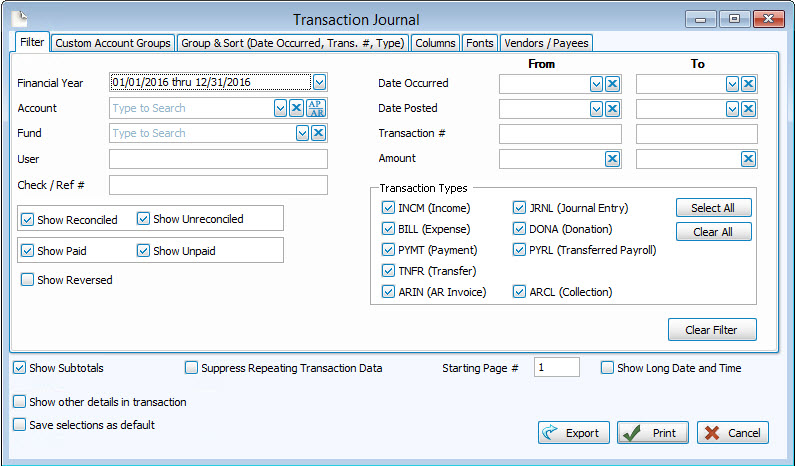Toggle Suppress Repeating Transaction Data

[x=192, y=368]
